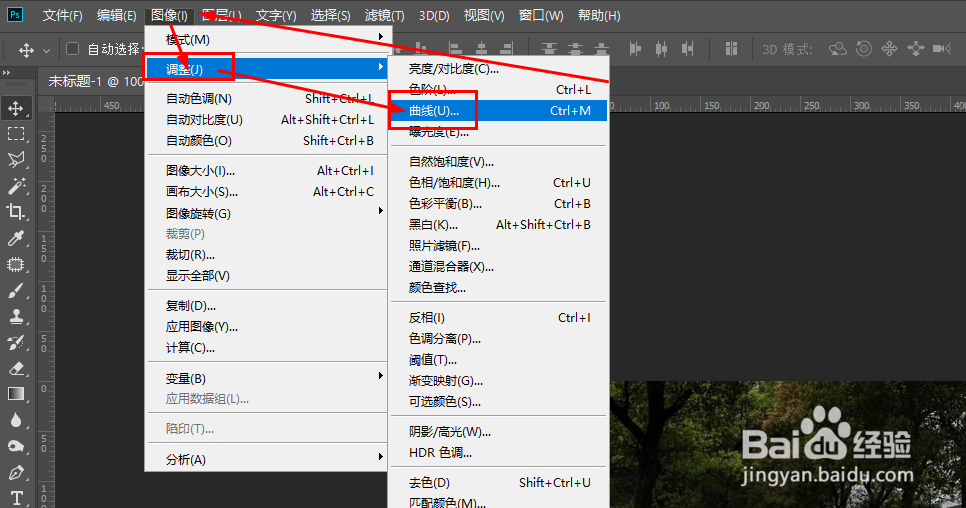
Task: Click the 3D orbit camera icon
Action: [838, 49]
